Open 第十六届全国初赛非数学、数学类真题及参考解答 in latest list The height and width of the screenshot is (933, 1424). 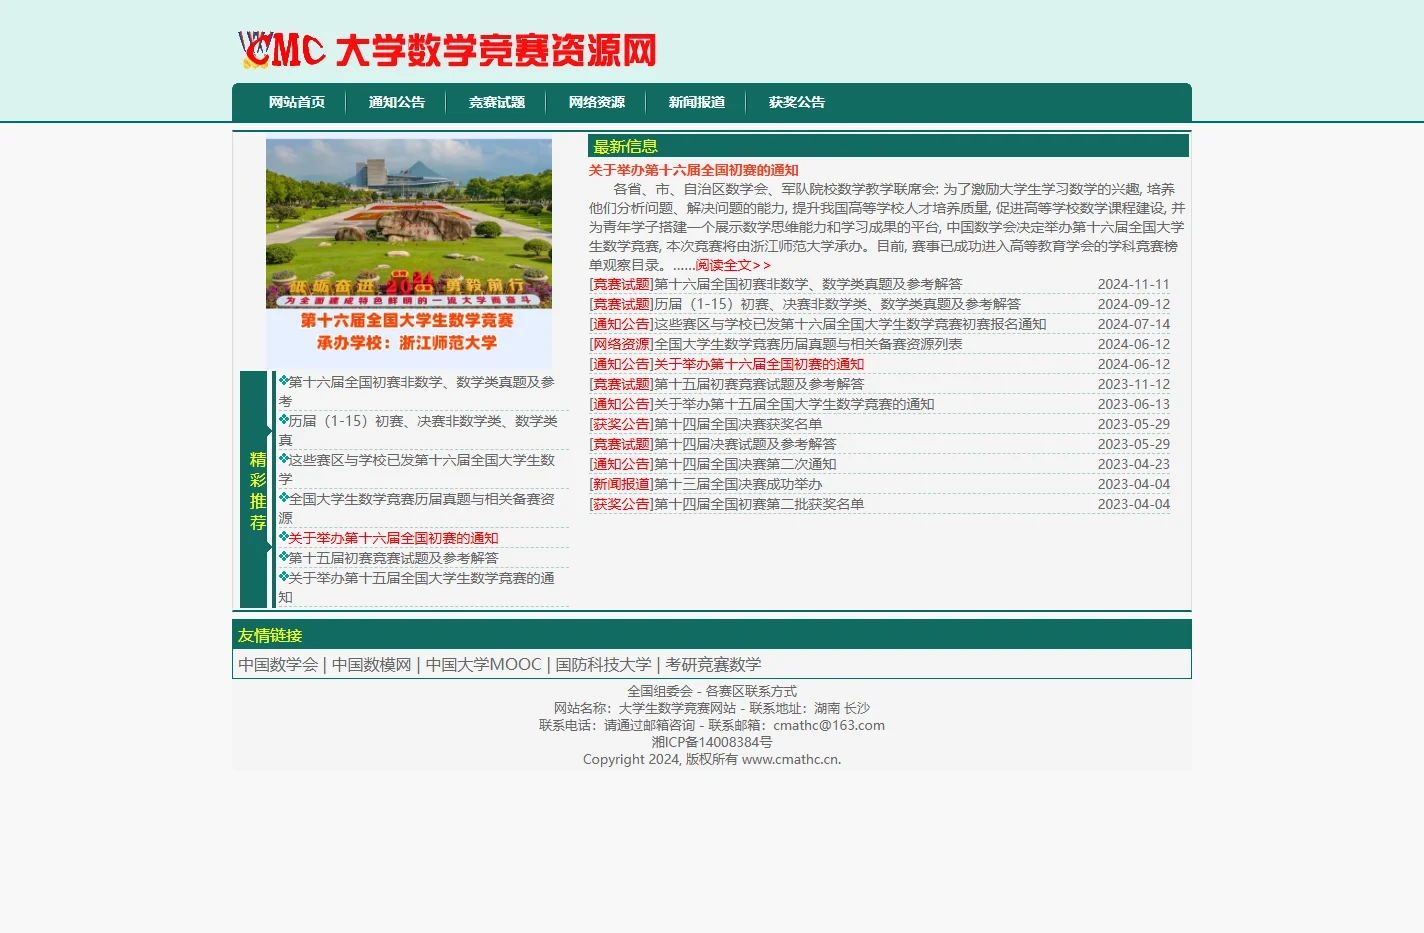coord(808,284)
